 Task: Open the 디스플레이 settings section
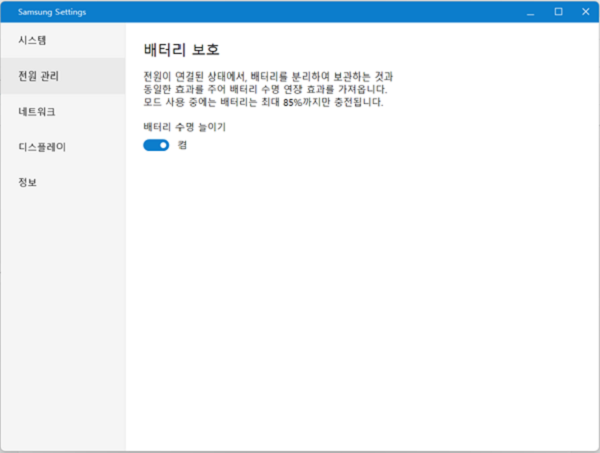point(63,147)
